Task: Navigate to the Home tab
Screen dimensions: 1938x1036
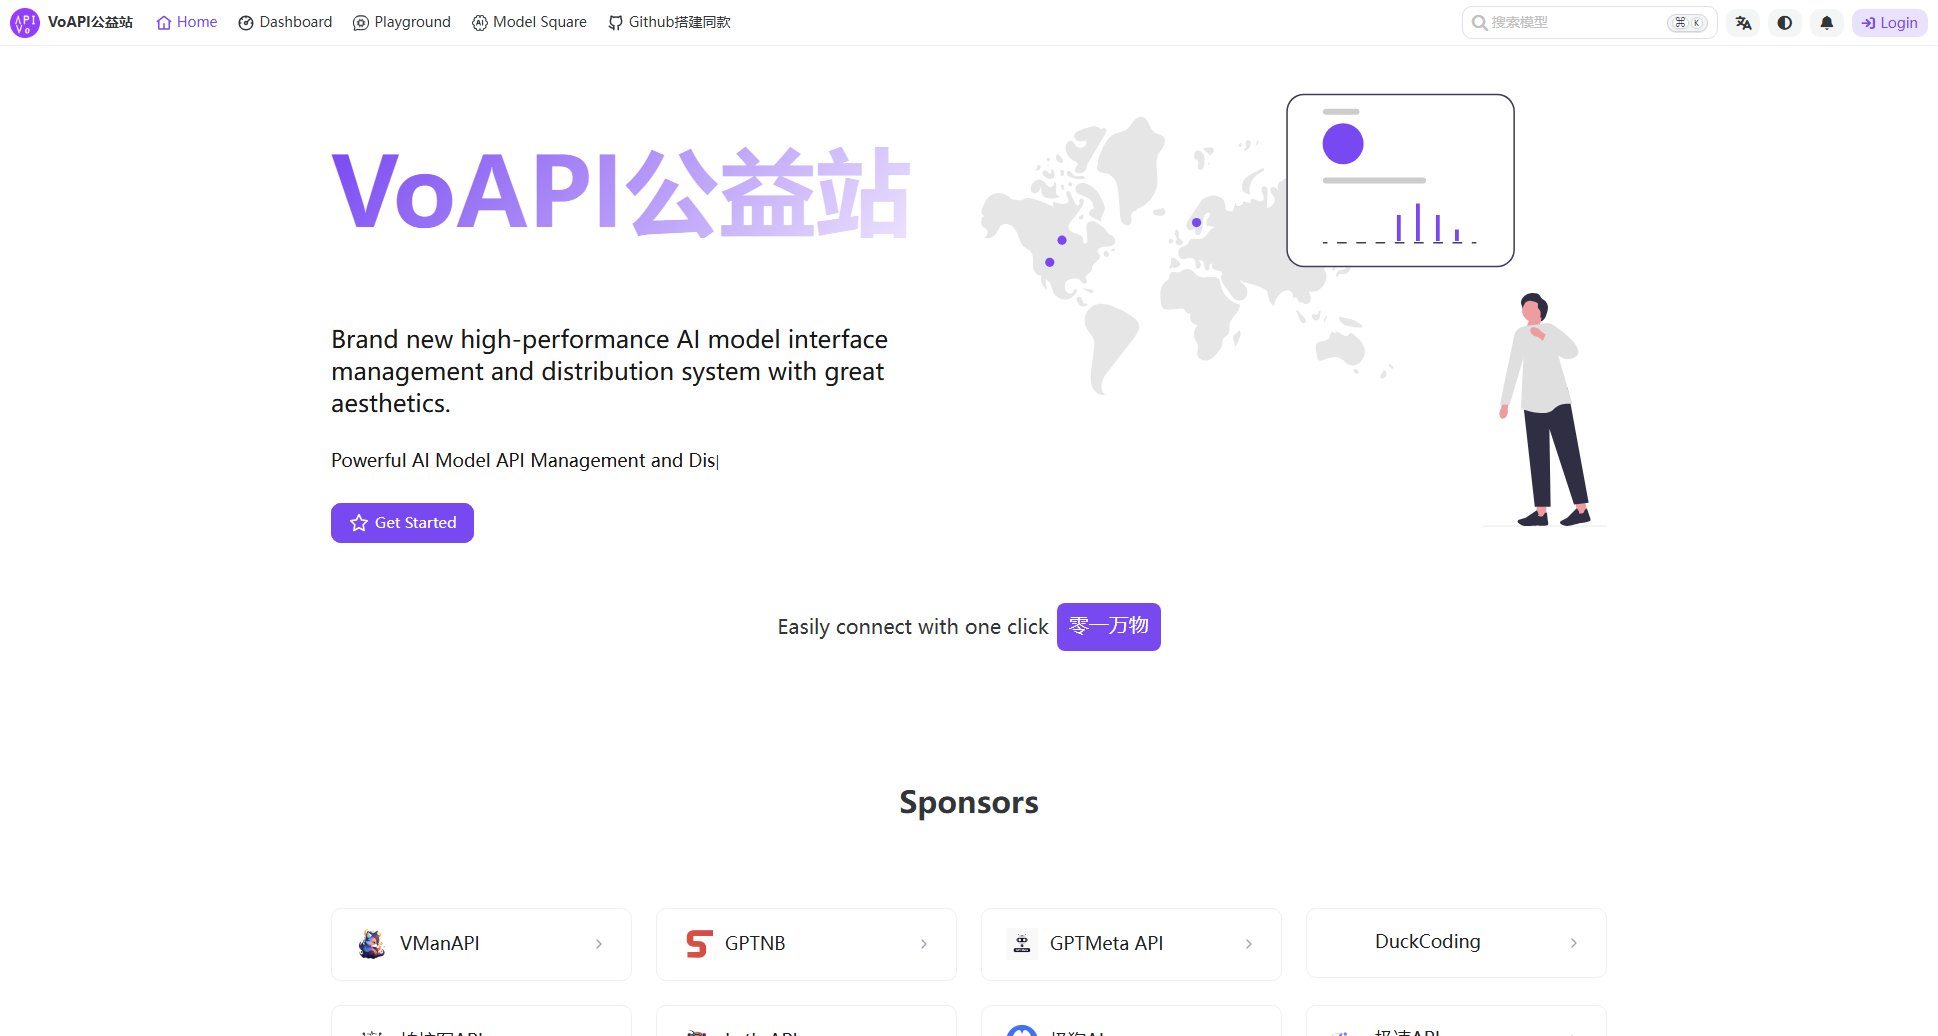Action: 187,22
